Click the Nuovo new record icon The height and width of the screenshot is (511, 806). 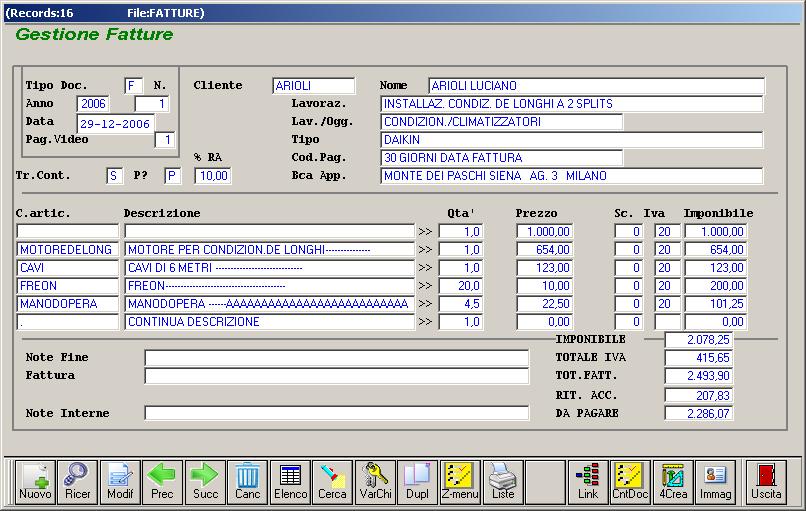pyautogui.click(x=35, y=481)
